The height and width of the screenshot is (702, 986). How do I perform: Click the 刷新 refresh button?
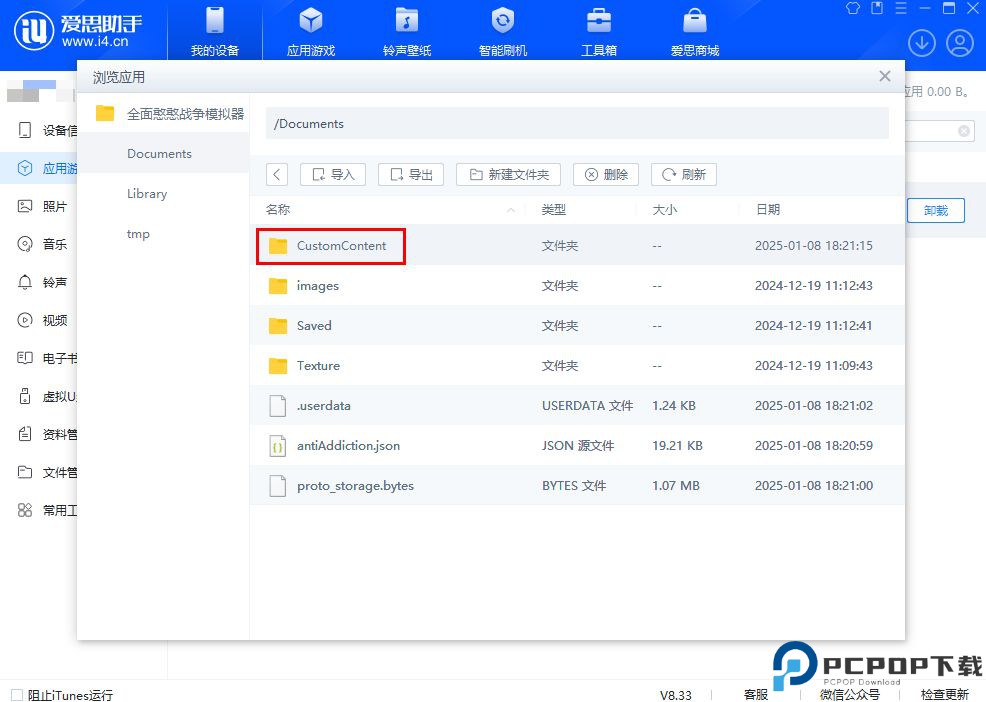pyautogui.click(x=683, y=174)
